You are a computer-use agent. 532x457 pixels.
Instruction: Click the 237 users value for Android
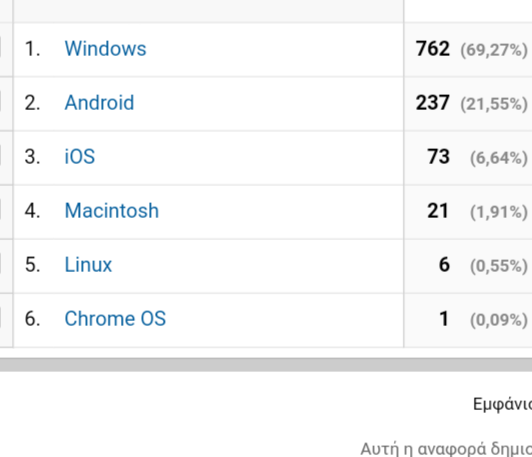click(x=433, y=102)
